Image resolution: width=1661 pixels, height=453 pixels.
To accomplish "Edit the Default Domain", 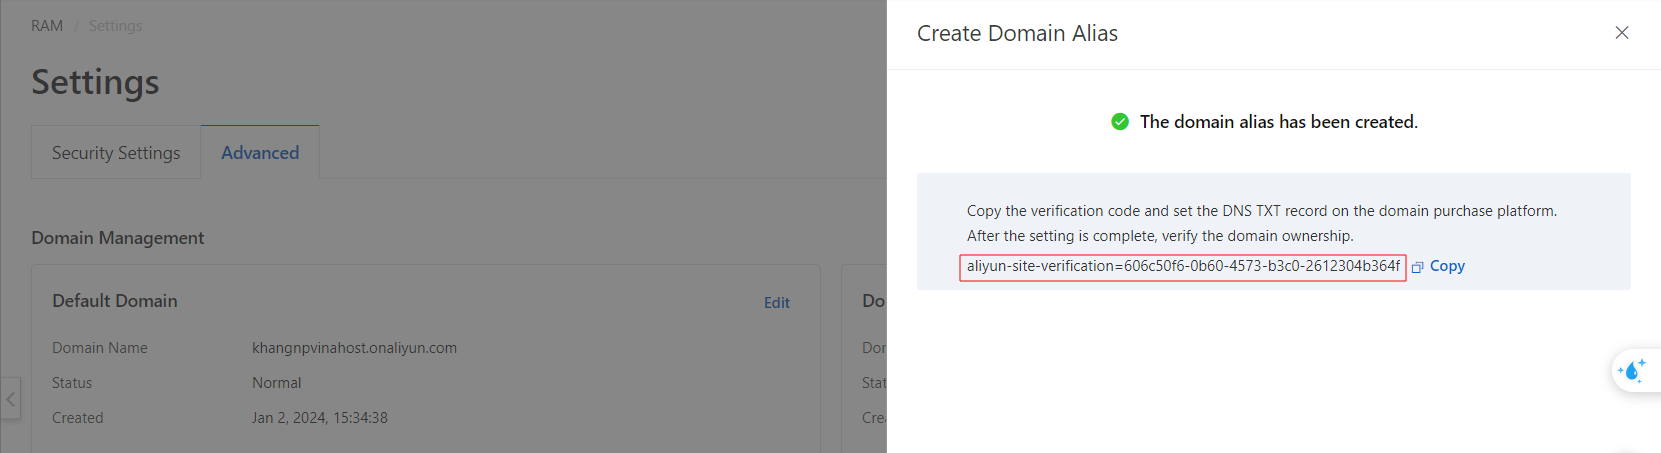I will [x=776, y=303].
